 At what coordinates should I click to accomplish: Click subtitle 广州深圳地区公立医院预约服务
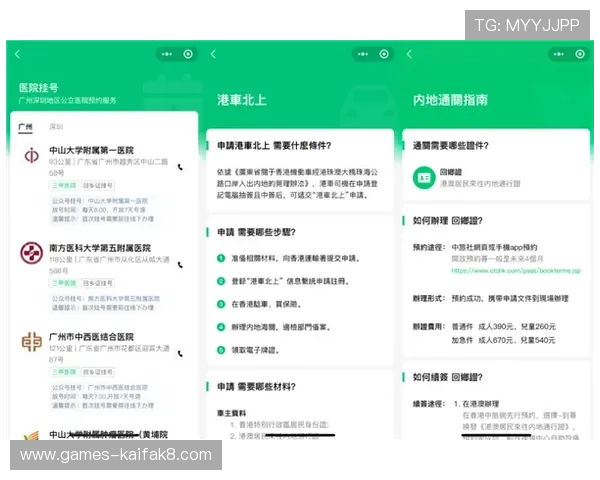pyautogui.click(x=67, y=101)
